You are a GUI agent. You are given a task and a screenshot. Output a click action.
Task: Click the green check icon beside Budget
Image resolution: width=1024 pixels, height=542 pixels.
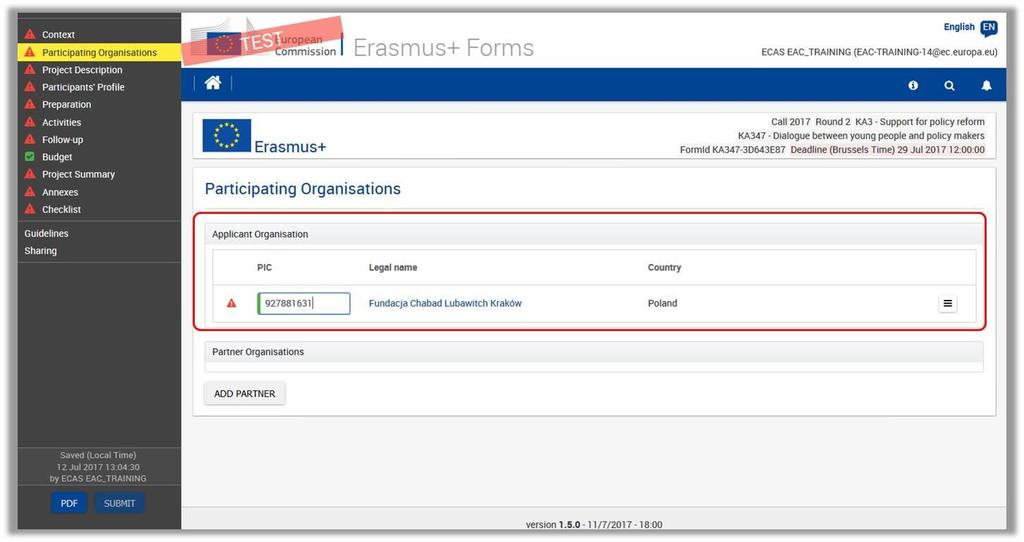[29, 157]
